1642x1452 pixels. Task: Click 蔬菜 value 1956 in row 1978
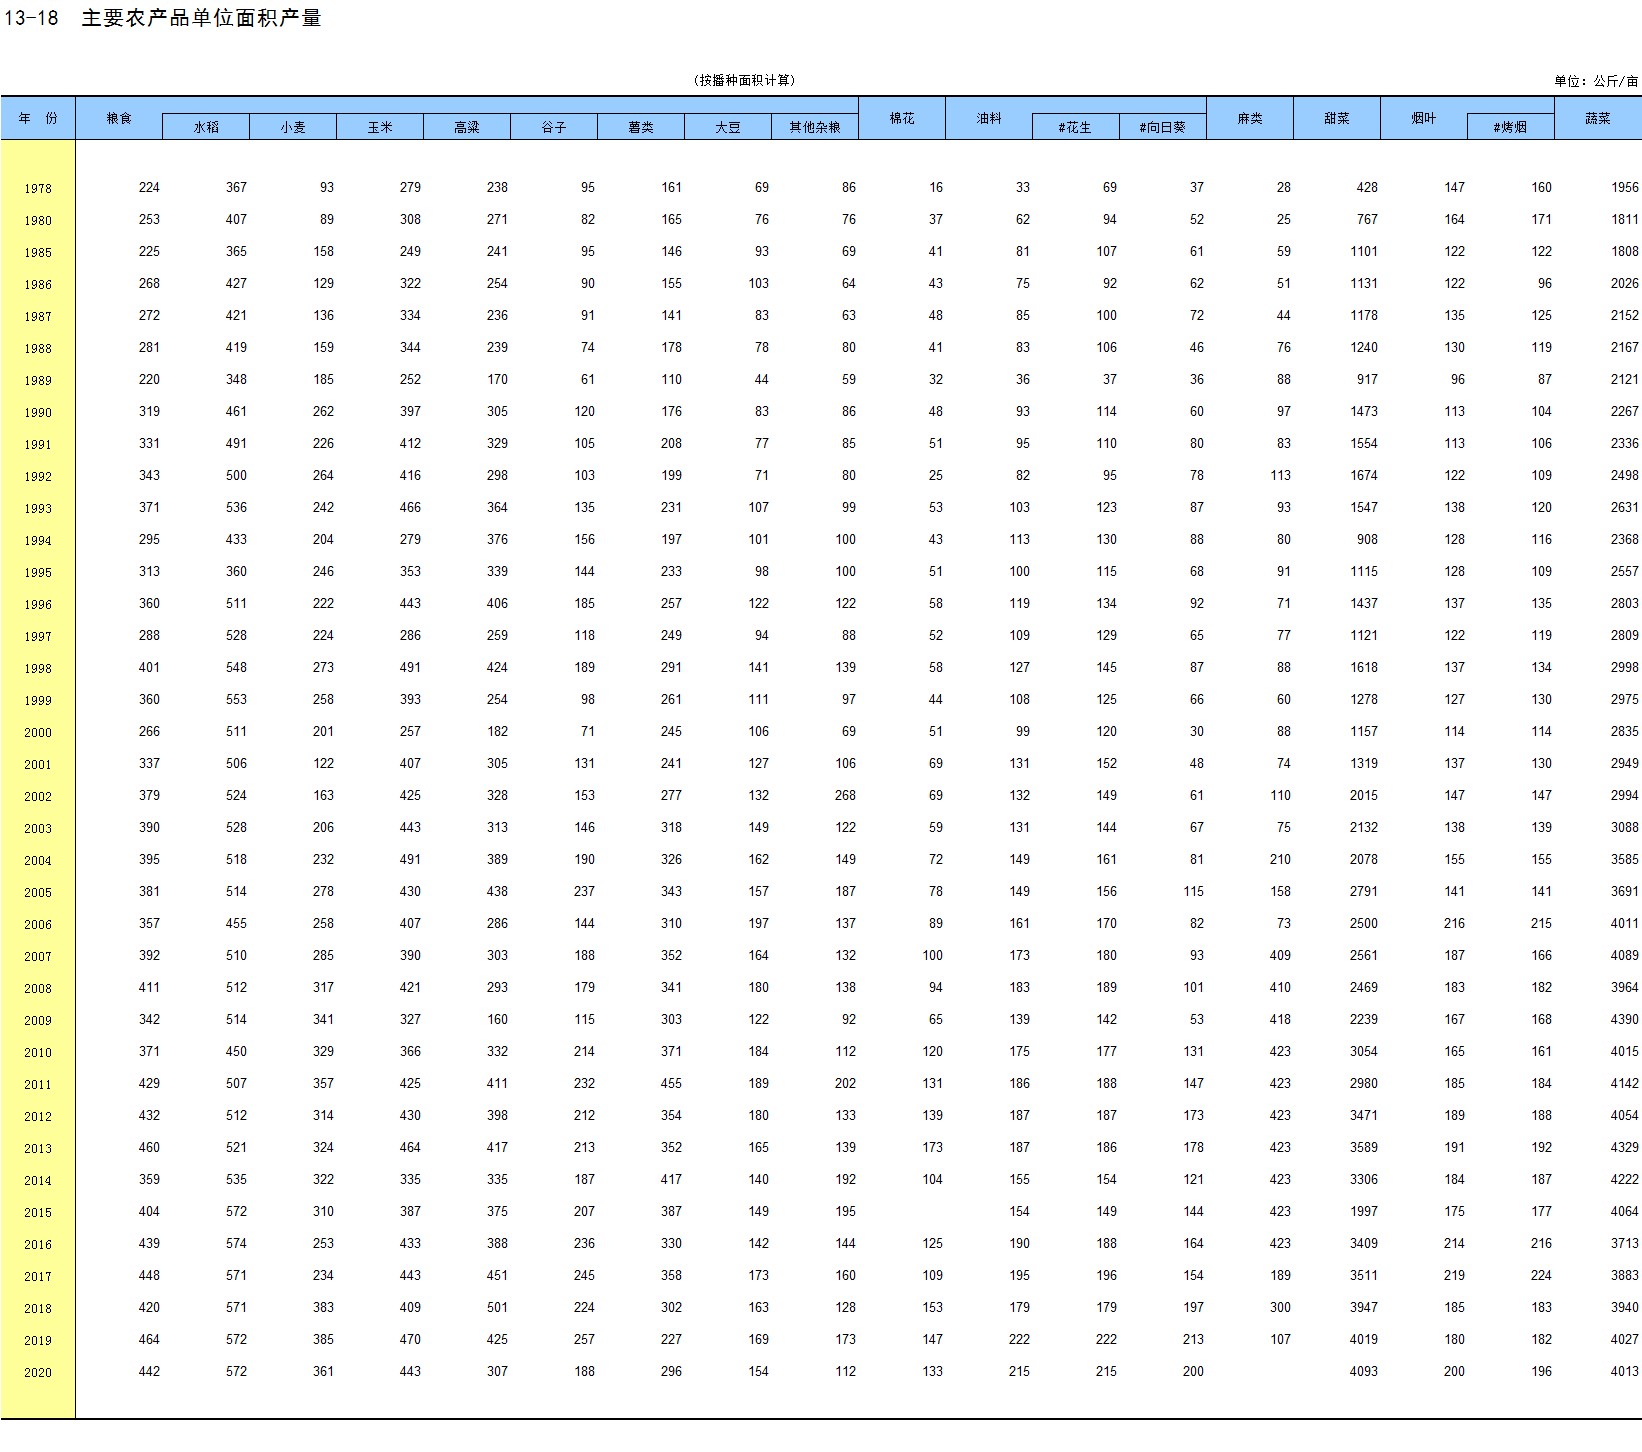click(x=1625, y=187)
